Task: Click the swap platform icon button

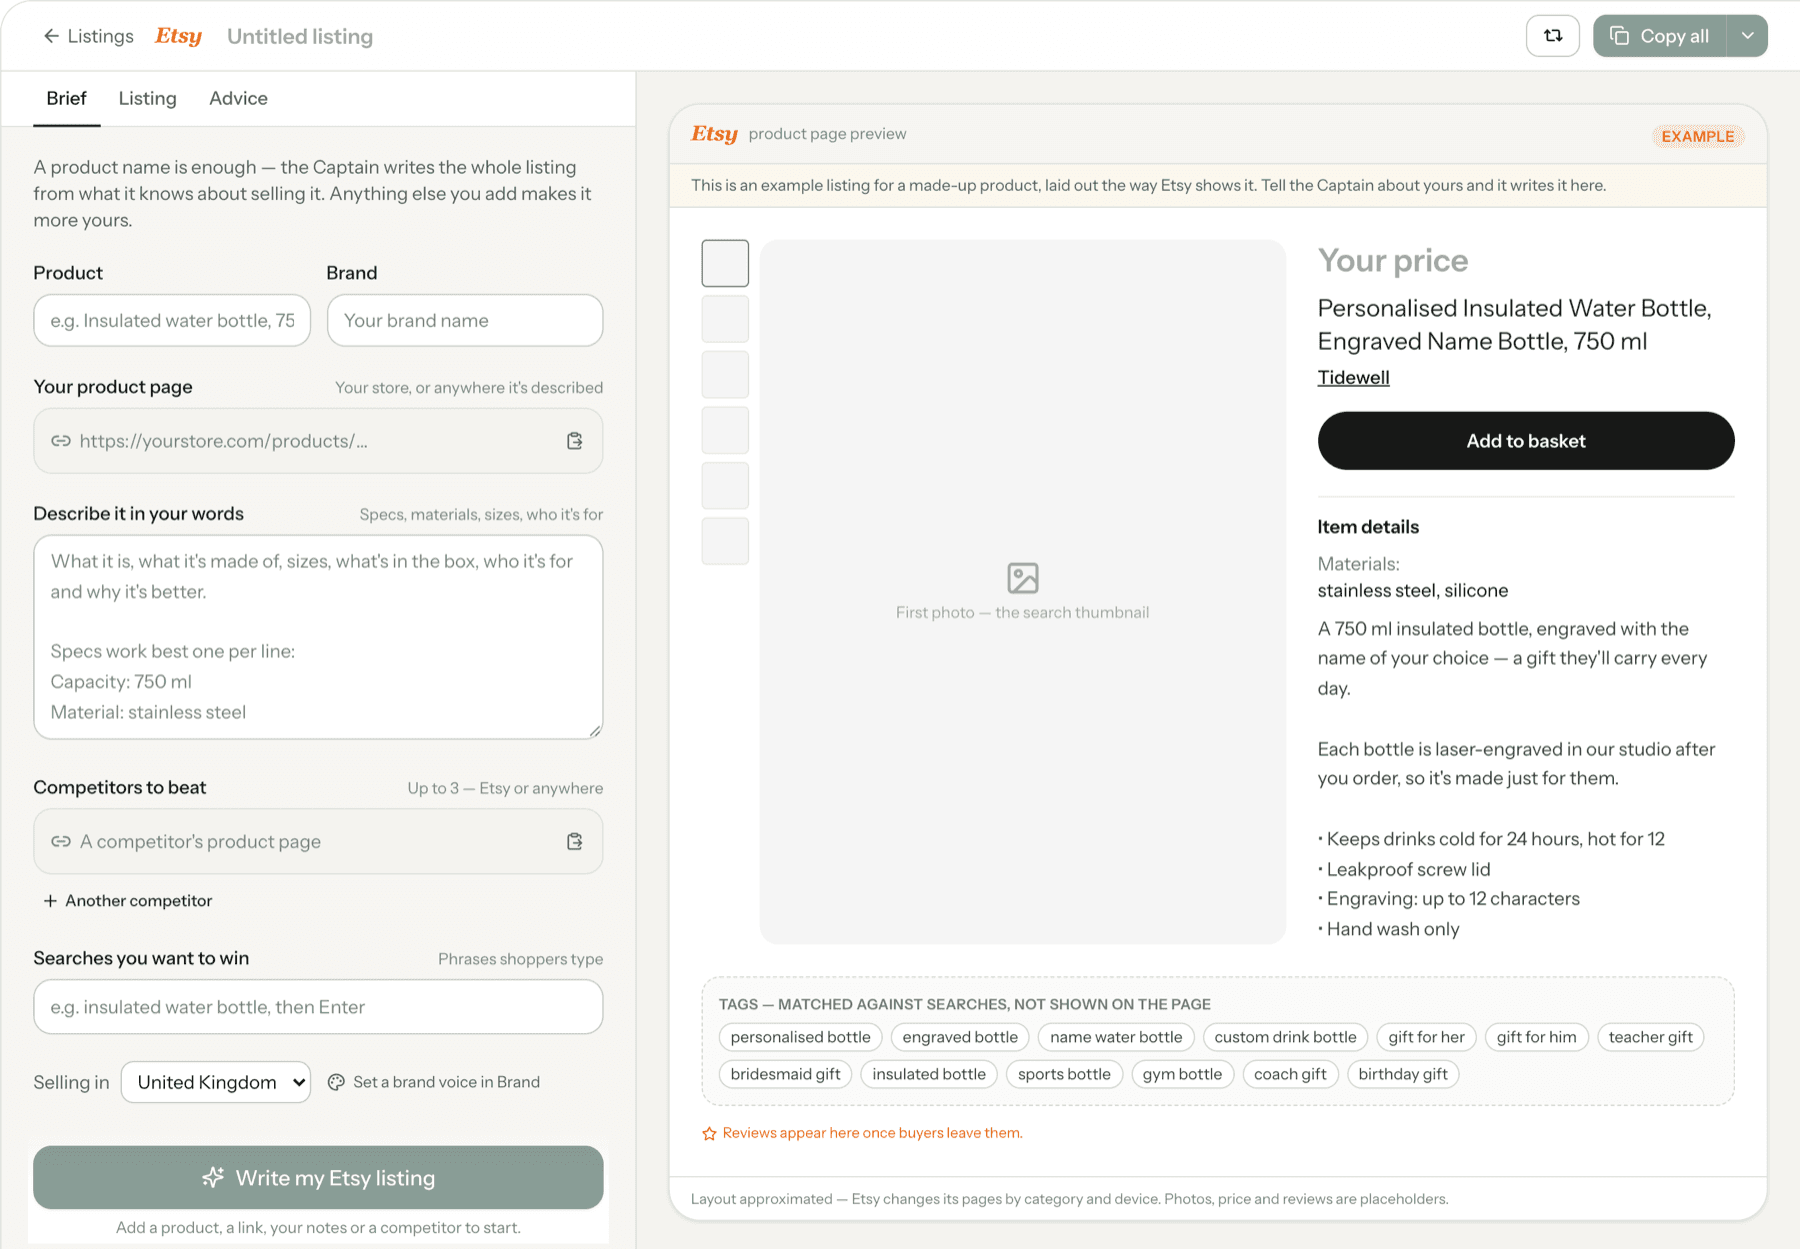Action: (x=1553, y=36)
